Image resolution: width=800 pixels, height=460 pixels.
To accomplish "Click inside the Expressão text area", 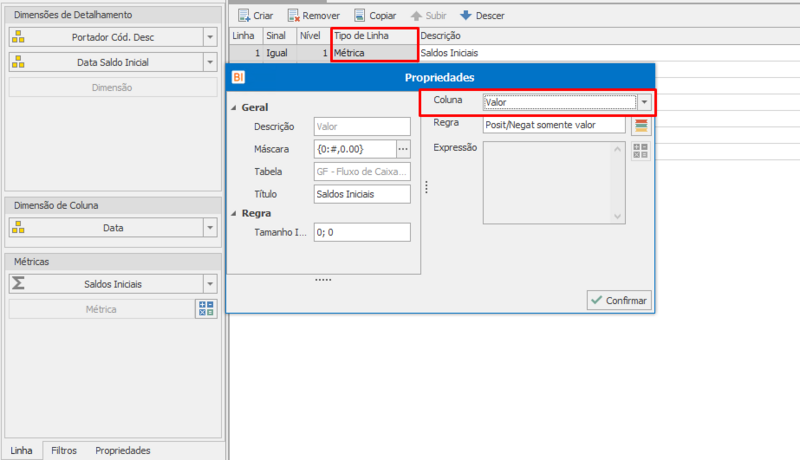I will (x=547, y=183).
